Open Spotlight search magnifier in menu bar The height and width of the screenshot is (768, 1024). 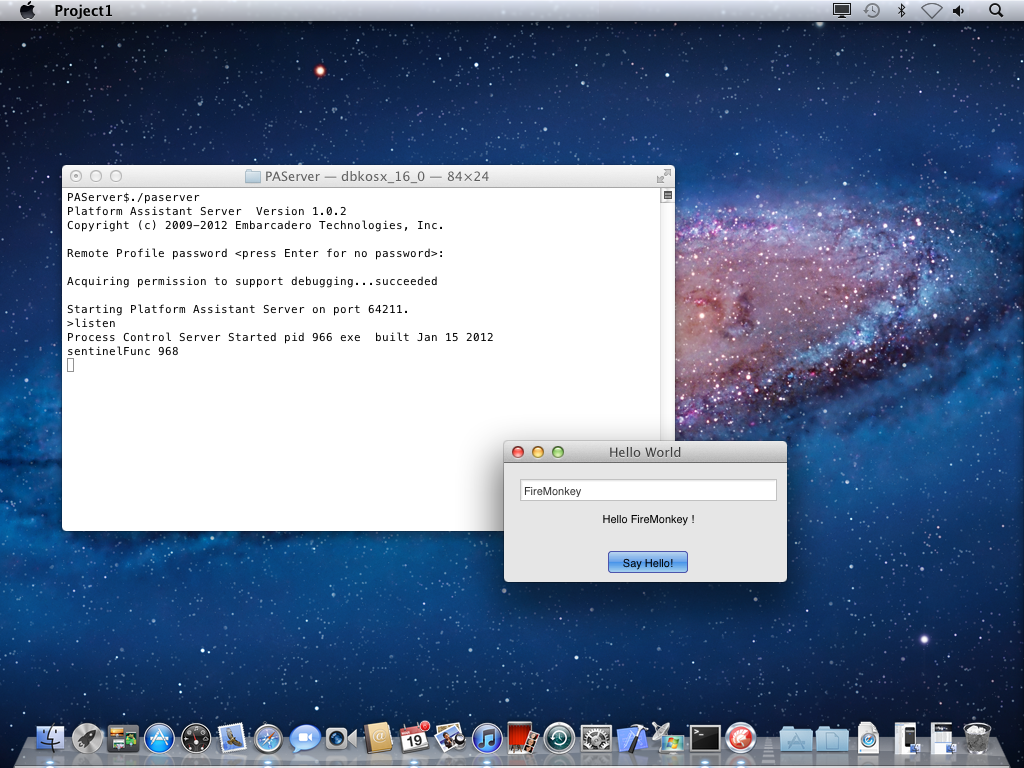point(996,10)
